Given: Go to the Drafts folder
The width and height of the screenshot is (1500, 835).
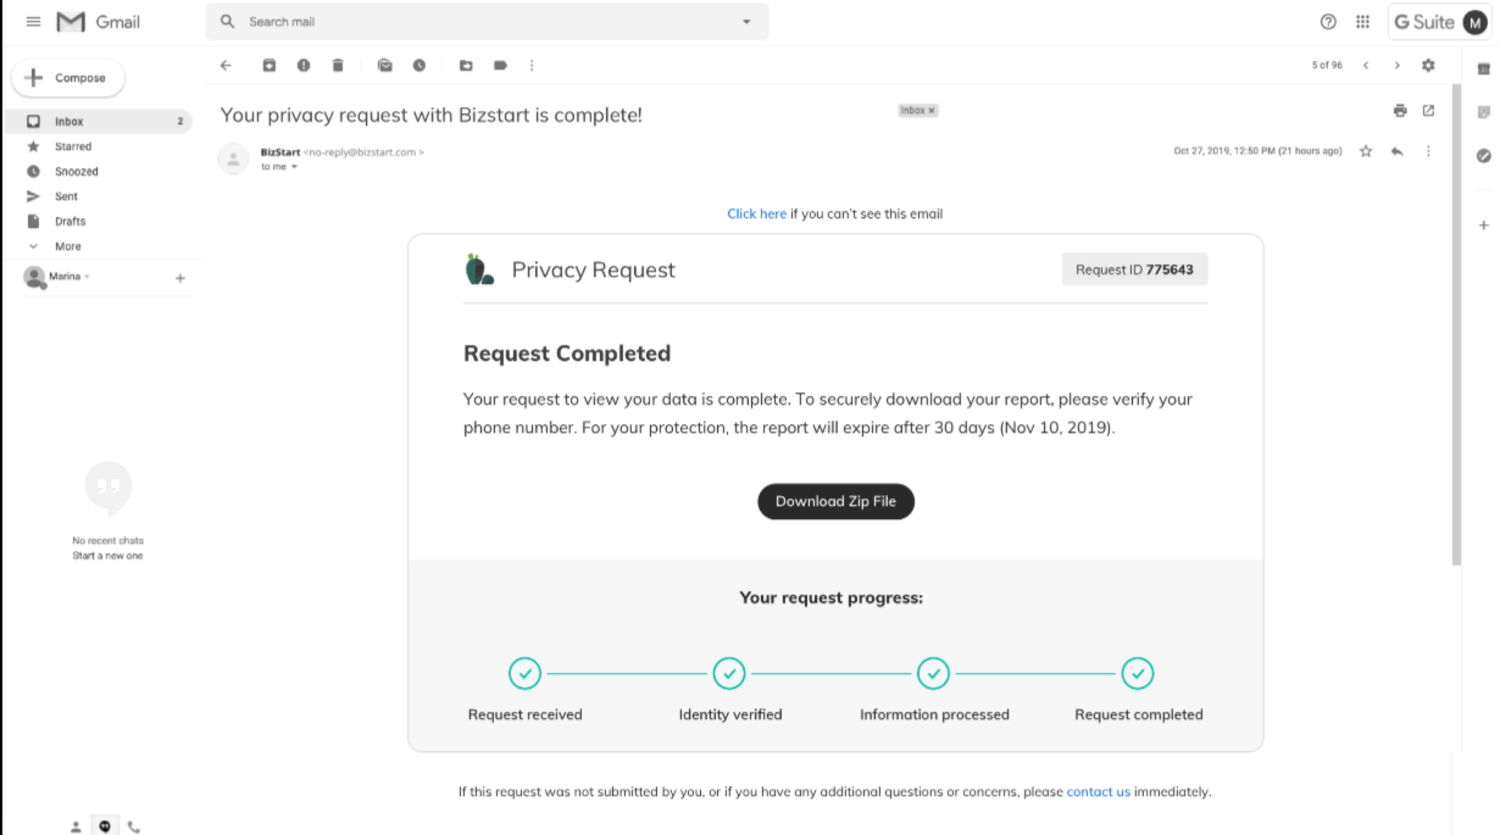Looking at the screenshot, I should tap(70, 221).
